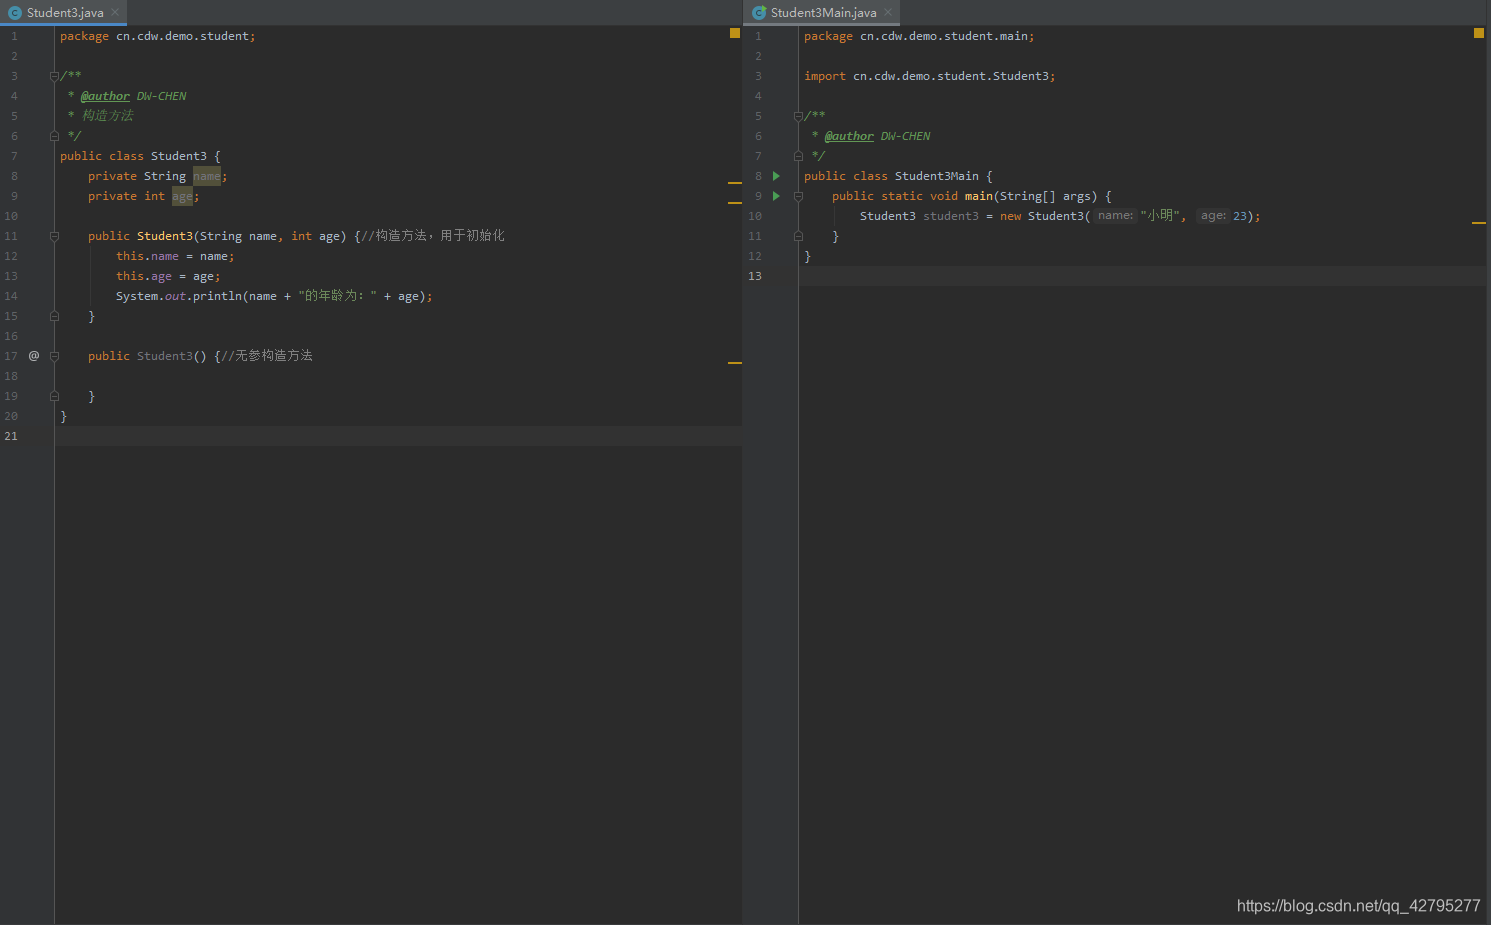Image resolution: width=1491 pixels, height=925 pixels.
Task: Close the Student3Main.java tab
Action: (888, 13)
